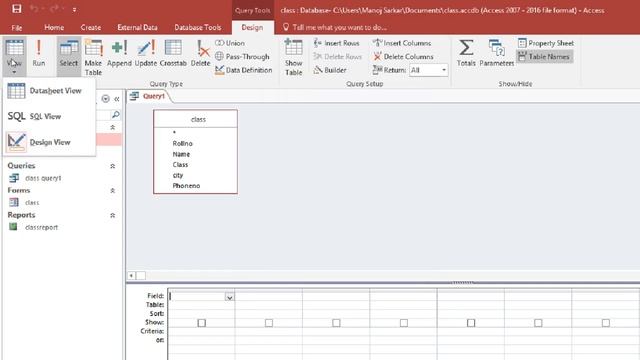Image resolution: width=640 pixels, height=360 pixels.
Task: Click the View button icon
Action: (x=14, y=48)
